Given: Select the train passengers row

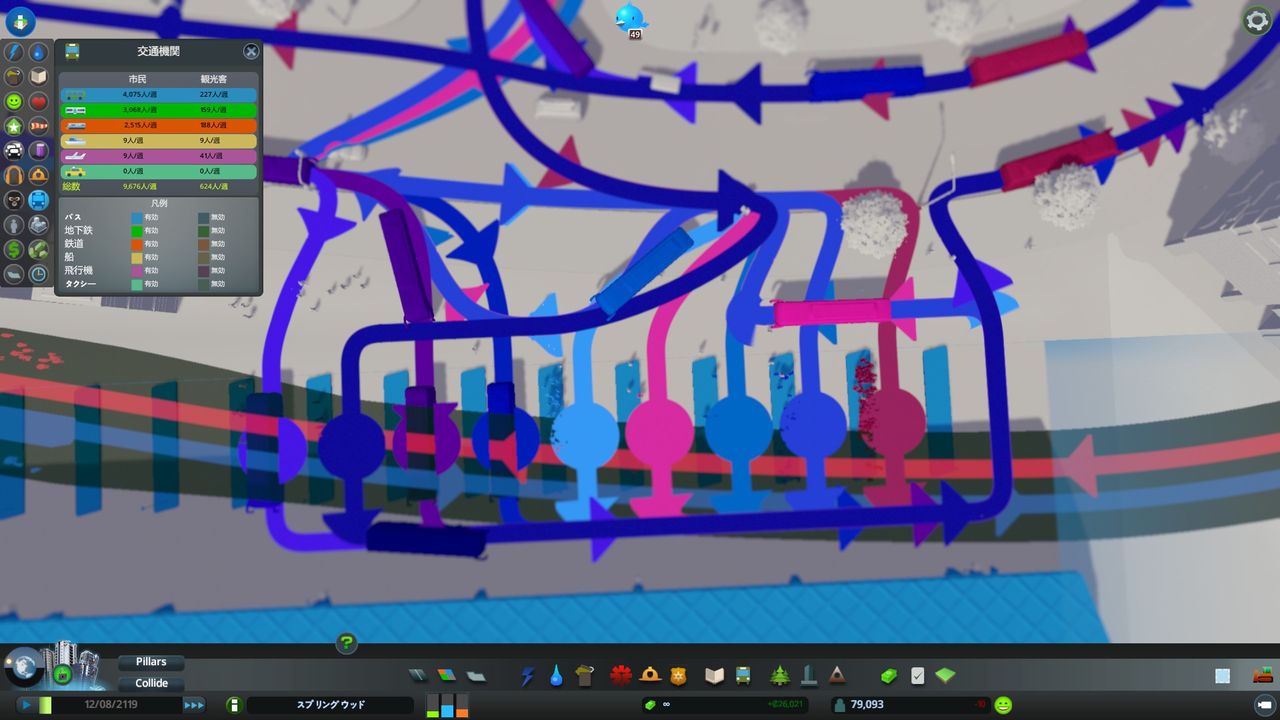Looking at the screenshot, I should 159,125.
